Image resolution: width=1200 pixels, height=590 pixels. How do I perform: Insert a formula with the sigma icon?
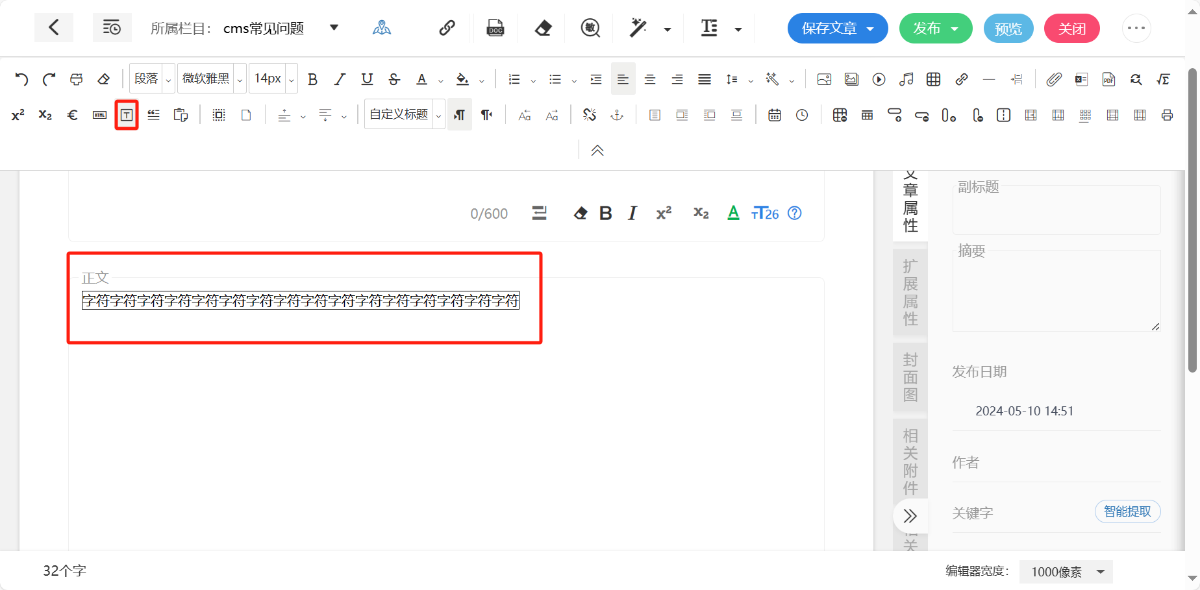pos(1163,79)
